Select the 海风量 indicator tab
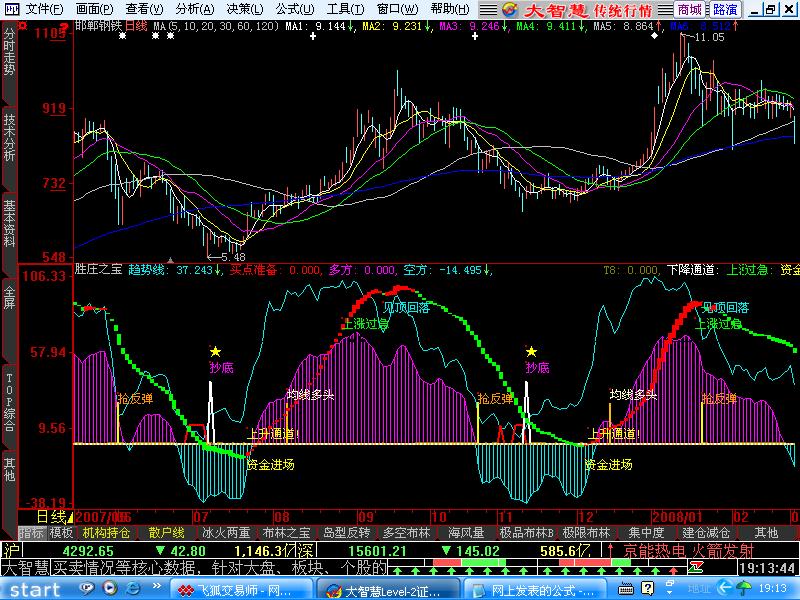 (x=466, y=533)
